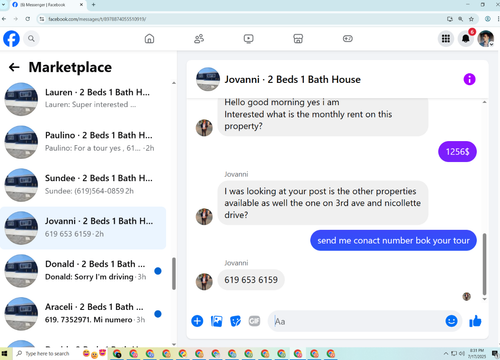Open the notifications bell icon
Screen dimensions: 500x360
pyautogui.click(x=466, y=39)
